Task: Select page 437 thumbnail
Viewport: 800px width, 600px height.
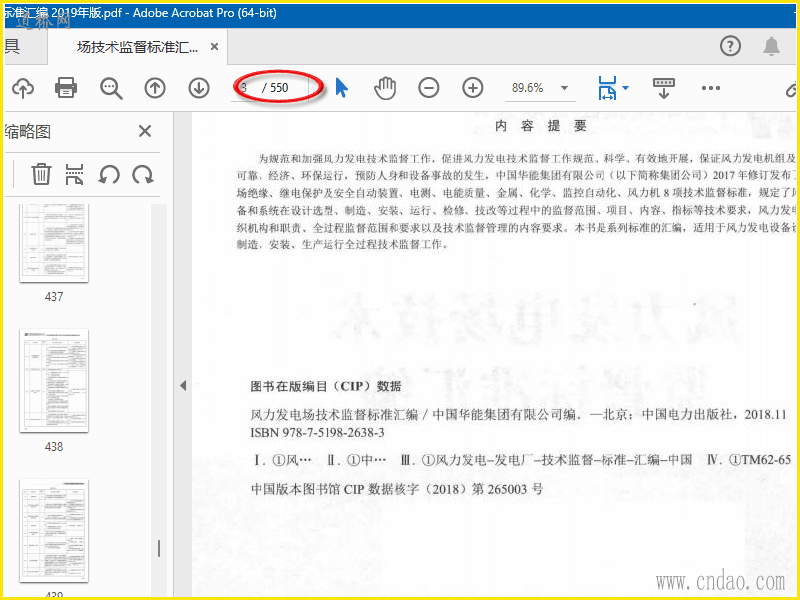Action: 54,243
